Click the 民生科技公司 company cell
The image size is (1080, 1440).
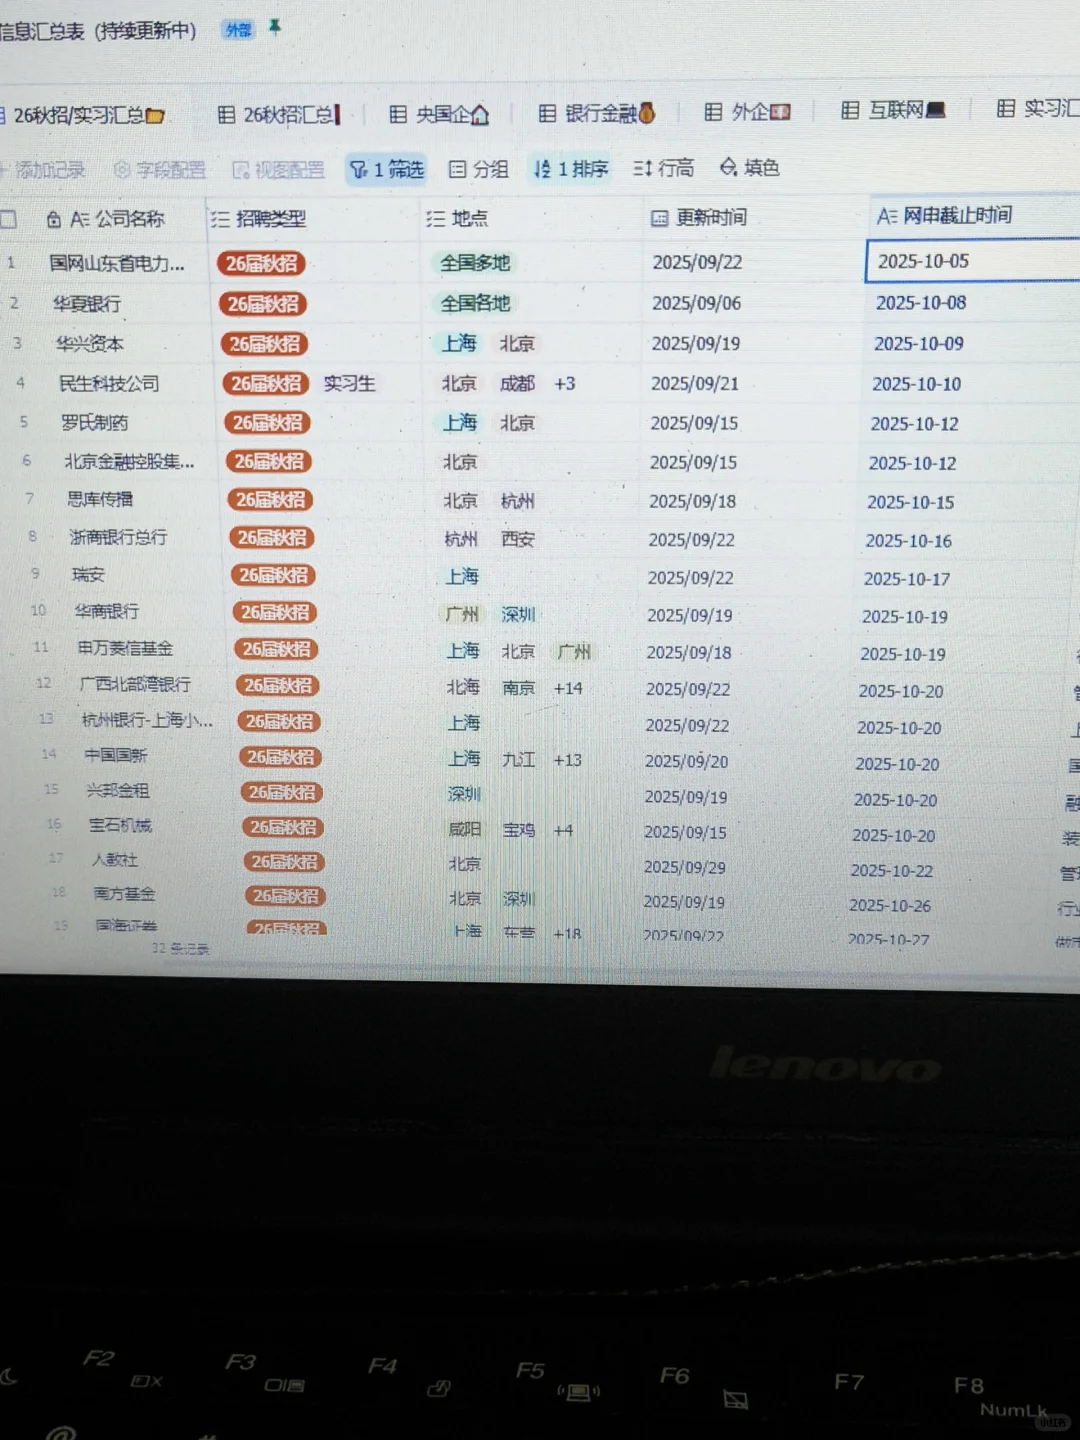click(109, 384)
